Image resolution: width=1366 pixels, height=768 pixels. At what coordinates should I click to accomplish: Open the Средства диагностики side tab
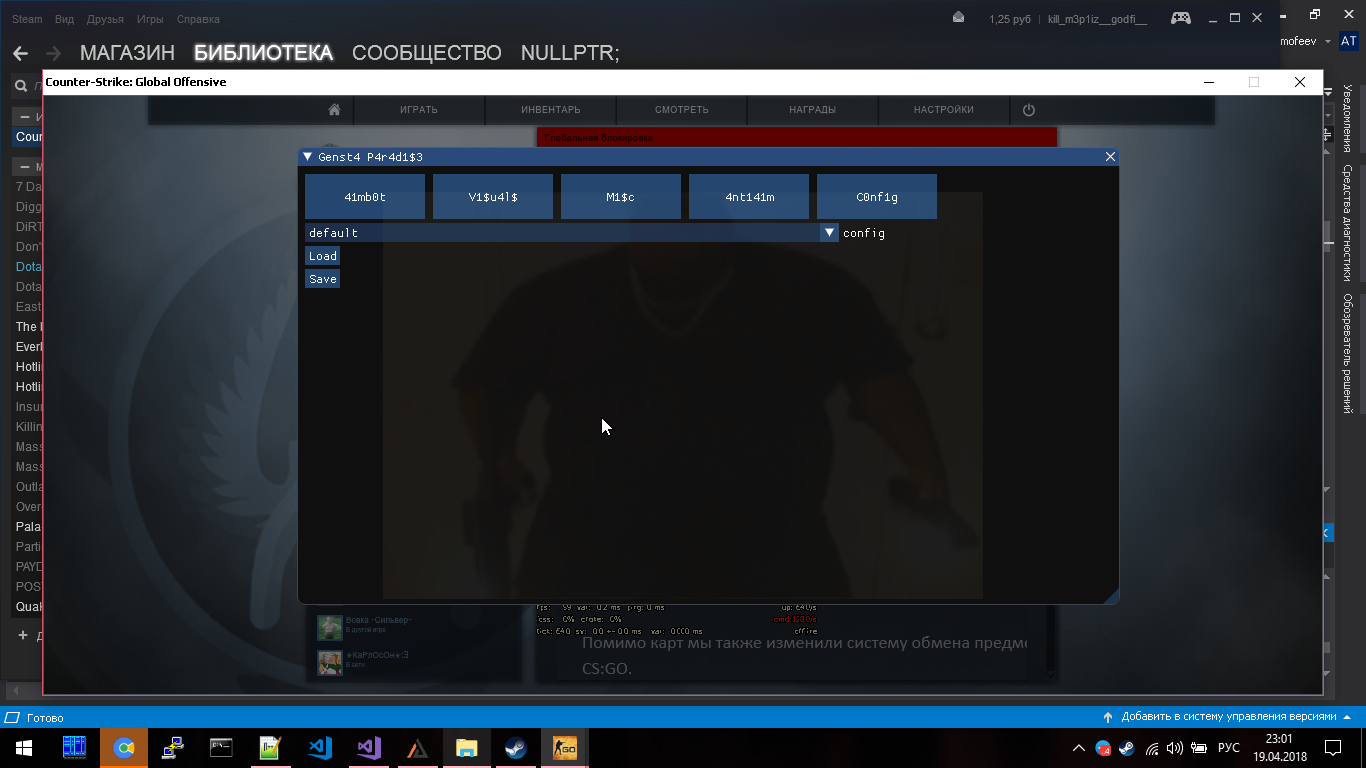1348,222
